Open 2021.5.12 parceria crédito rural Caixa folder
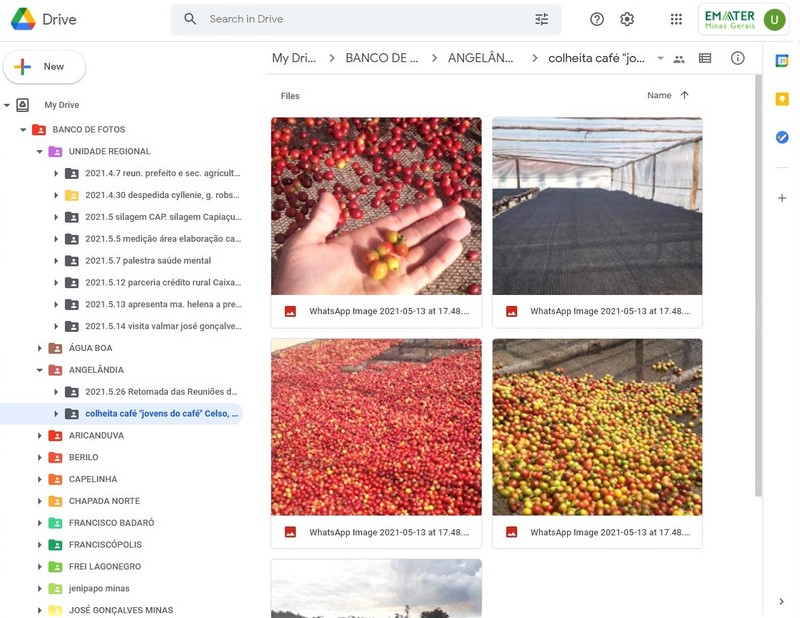Viewport: 800px width, 618px height. pos(163,283)
